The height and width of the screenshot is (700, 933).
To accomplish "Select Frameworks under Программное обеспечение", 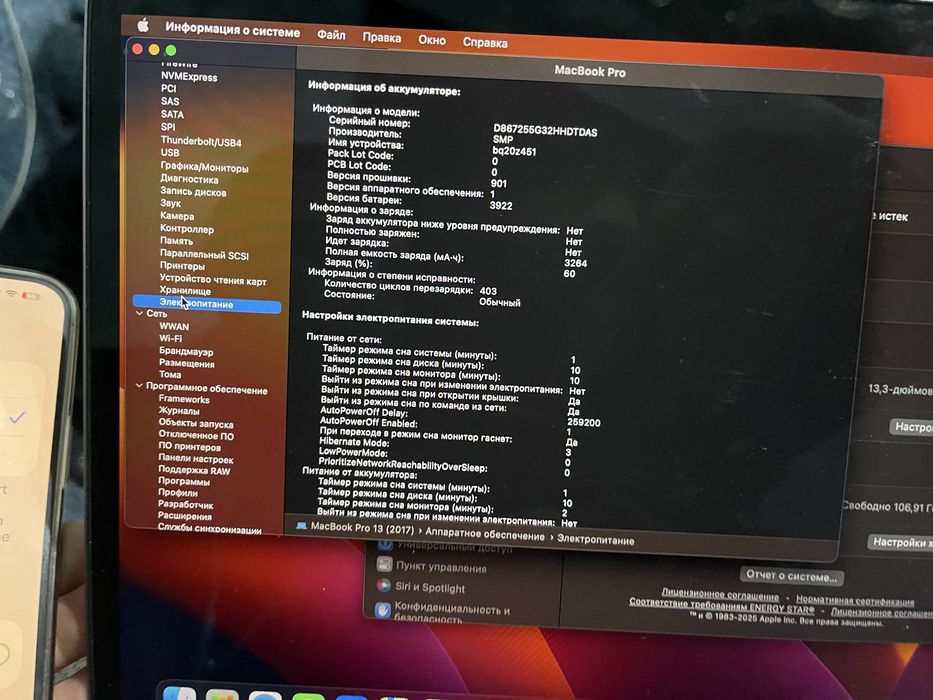I will click(184, 399).
